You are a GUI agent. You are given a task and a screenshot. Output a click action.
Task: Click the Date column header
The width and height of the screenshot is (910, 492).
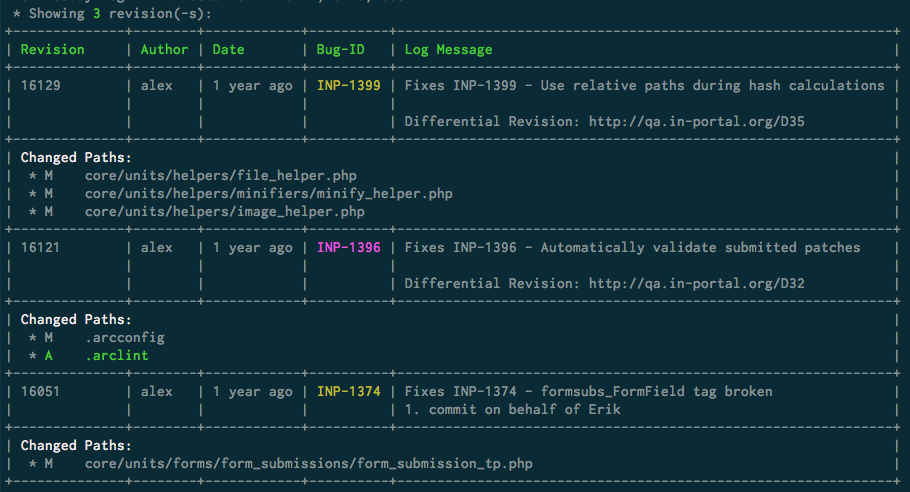228,49
